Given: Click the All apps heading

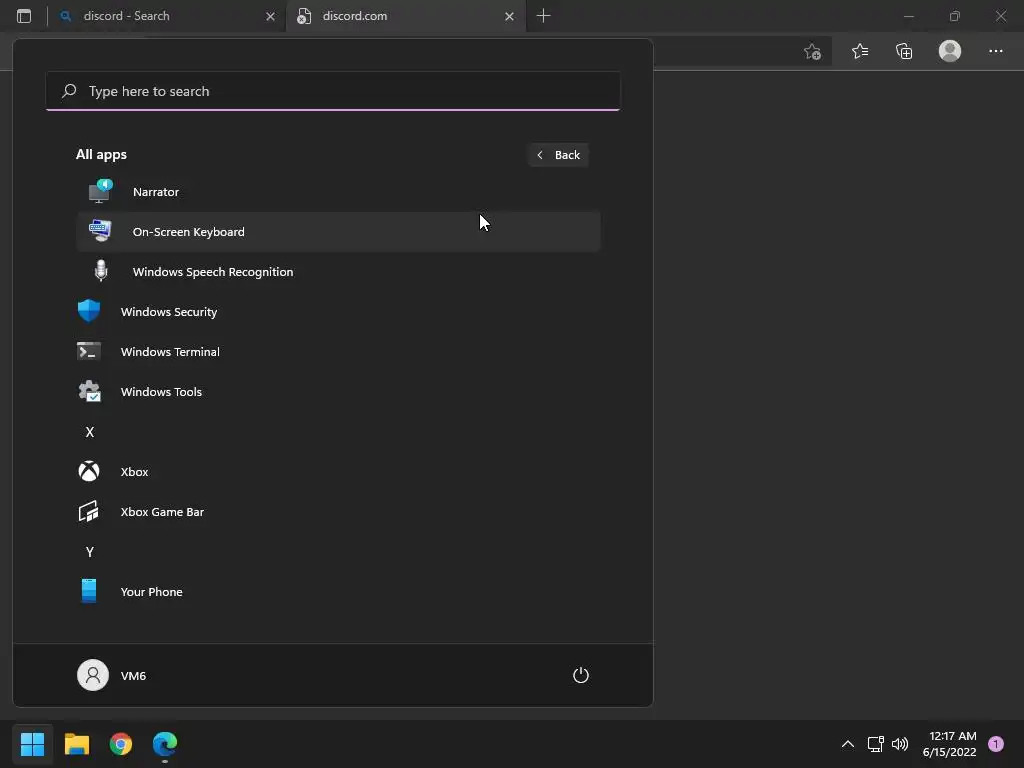Looking at the screenshot, I should (101, 154).
